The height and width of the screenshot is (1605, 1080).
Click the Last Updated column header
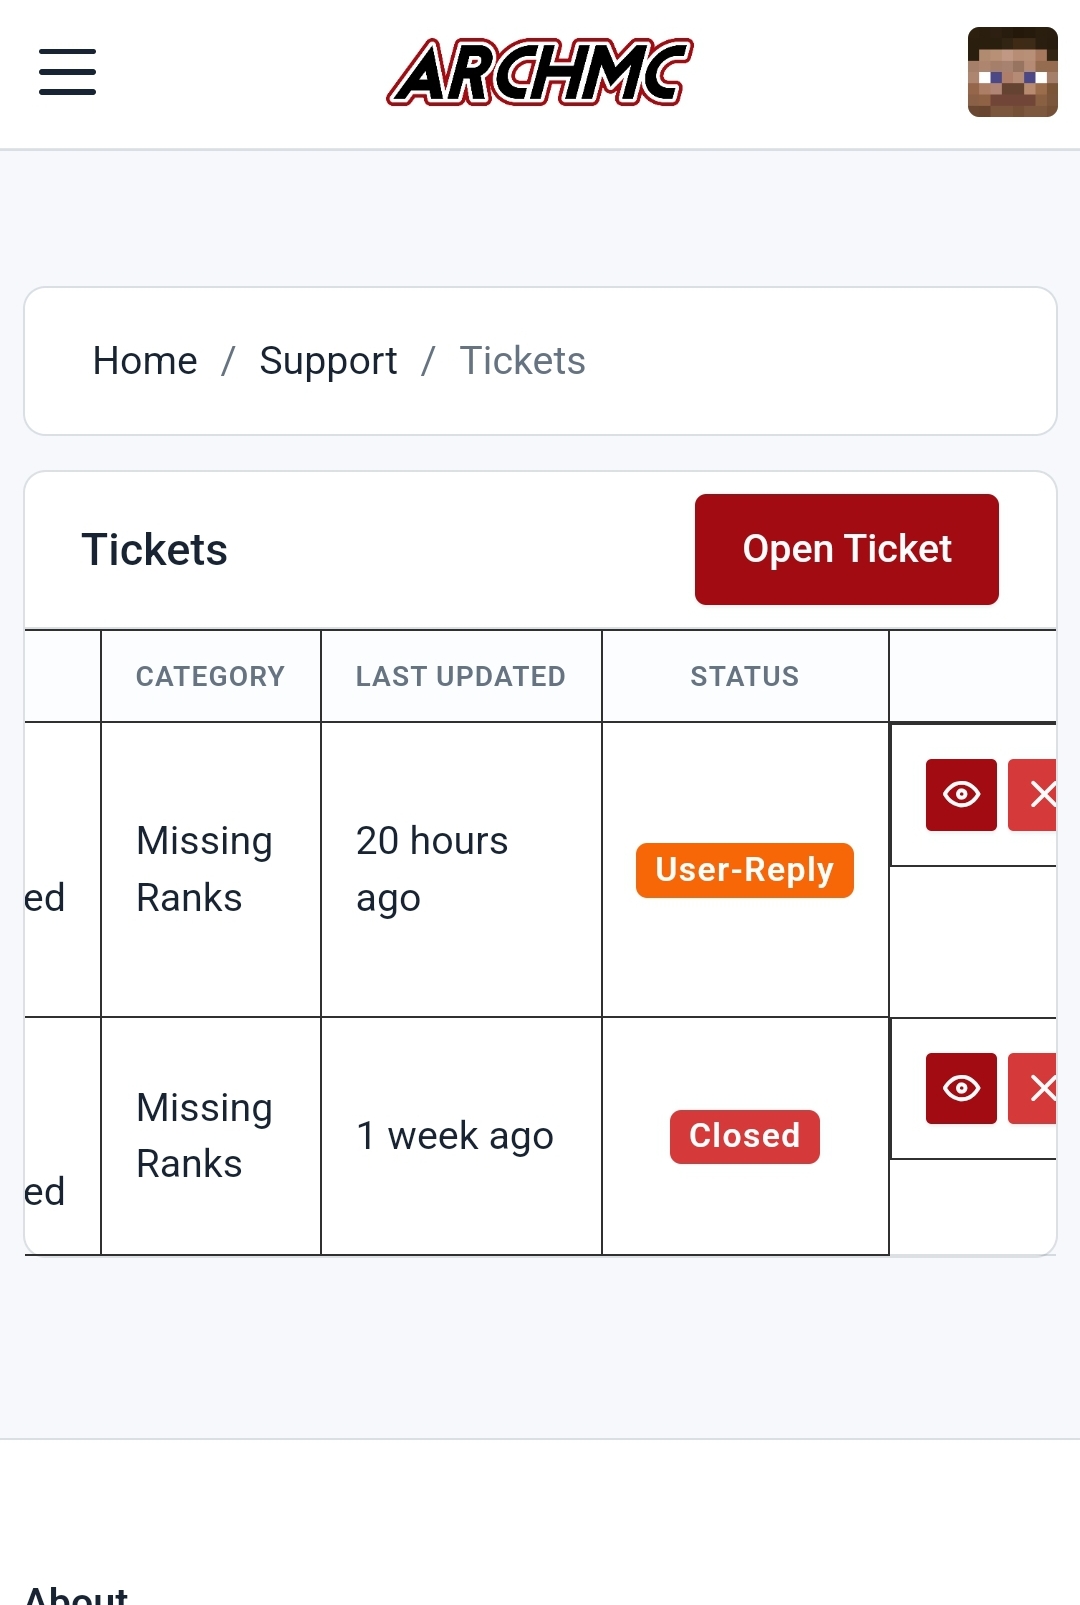[x=461, y=676]
